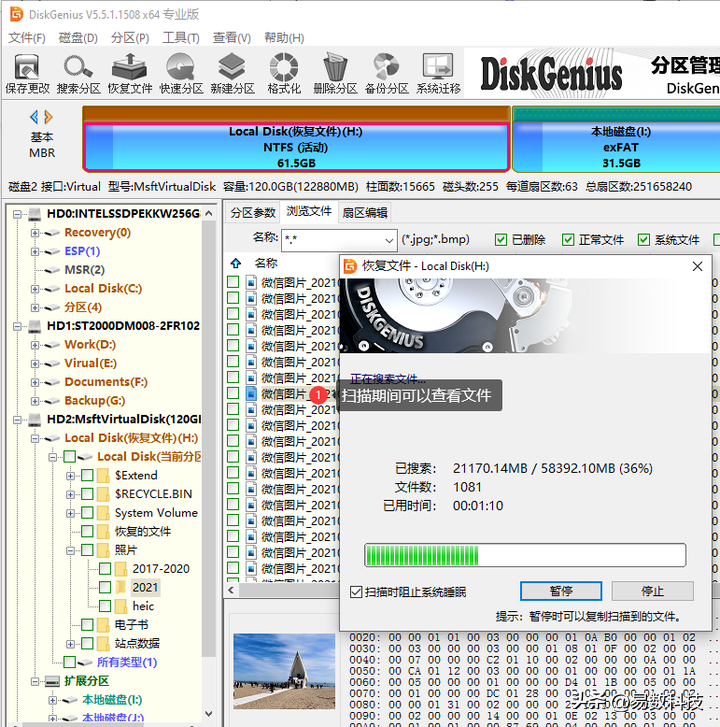The image size is (720, 727).
Task: Collapse the HD1 ST2000DM008 tree node
Action: [18, 326]
